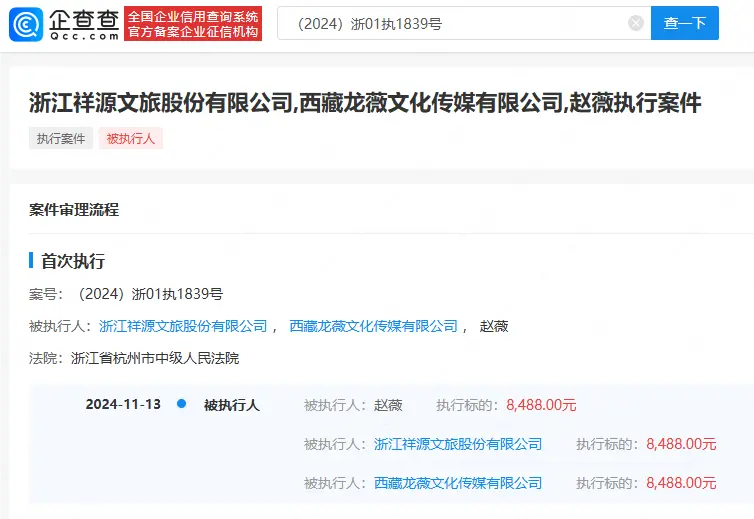
Task: Clear the search box with the X icon
Action: (636, 23)
